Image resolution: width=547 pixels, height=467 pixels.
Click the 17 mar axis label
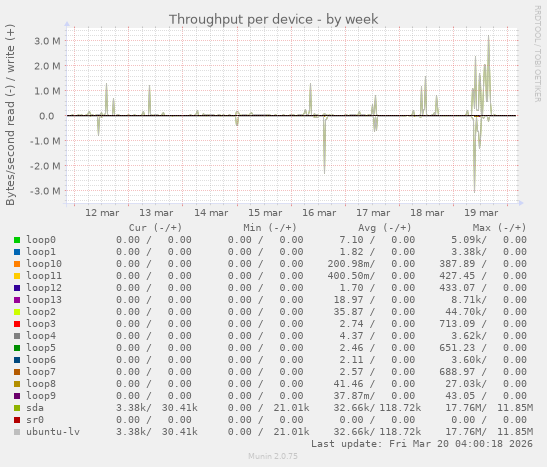click(373, 213)
